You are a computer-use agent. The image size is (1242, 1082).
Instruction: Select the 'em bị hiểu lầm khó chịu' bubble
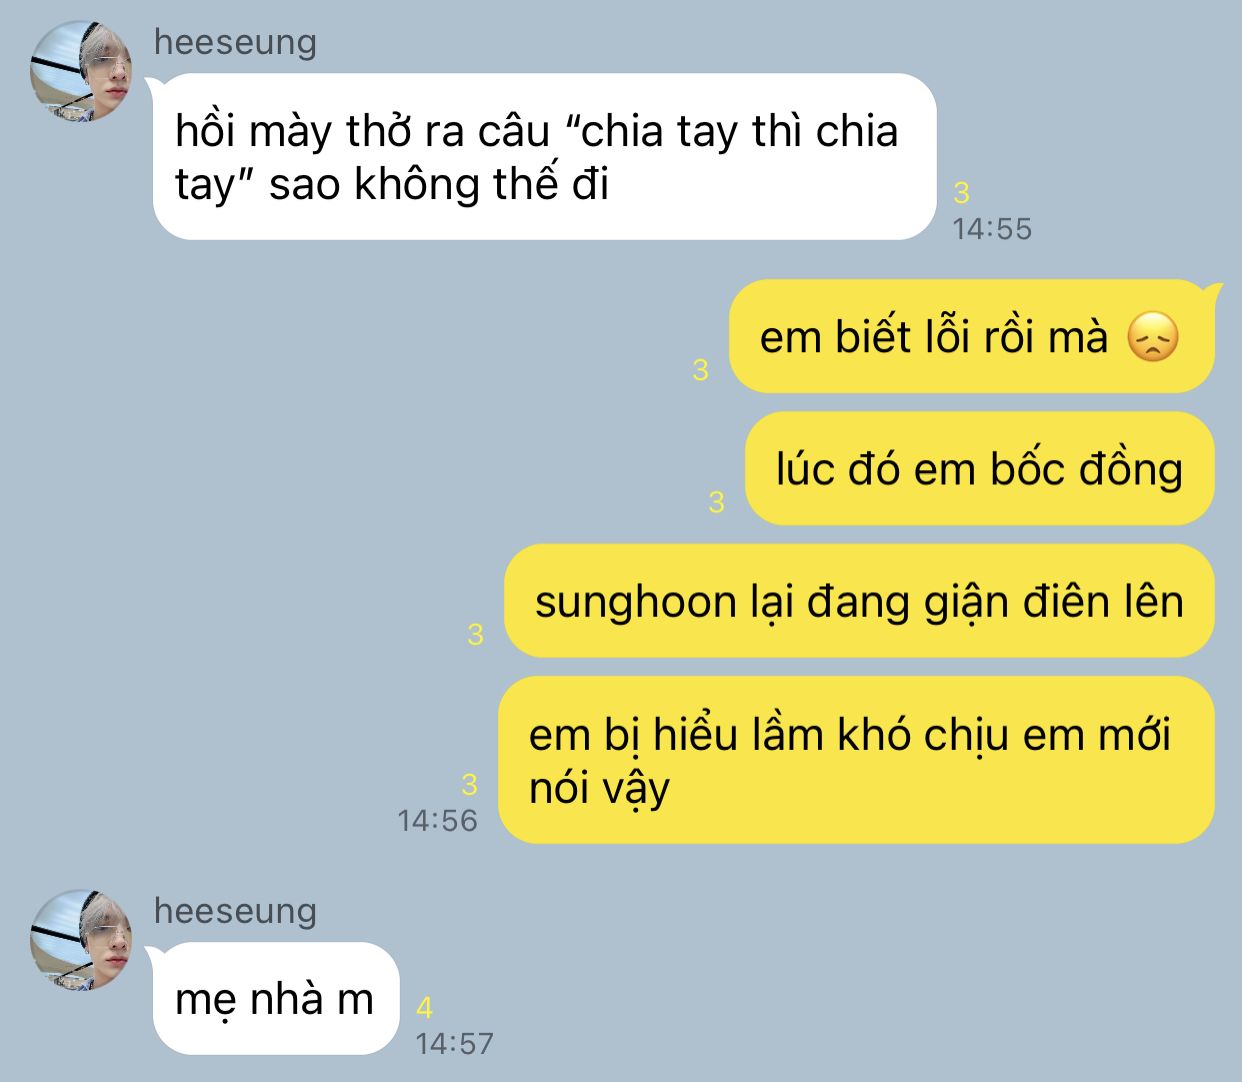856,760
